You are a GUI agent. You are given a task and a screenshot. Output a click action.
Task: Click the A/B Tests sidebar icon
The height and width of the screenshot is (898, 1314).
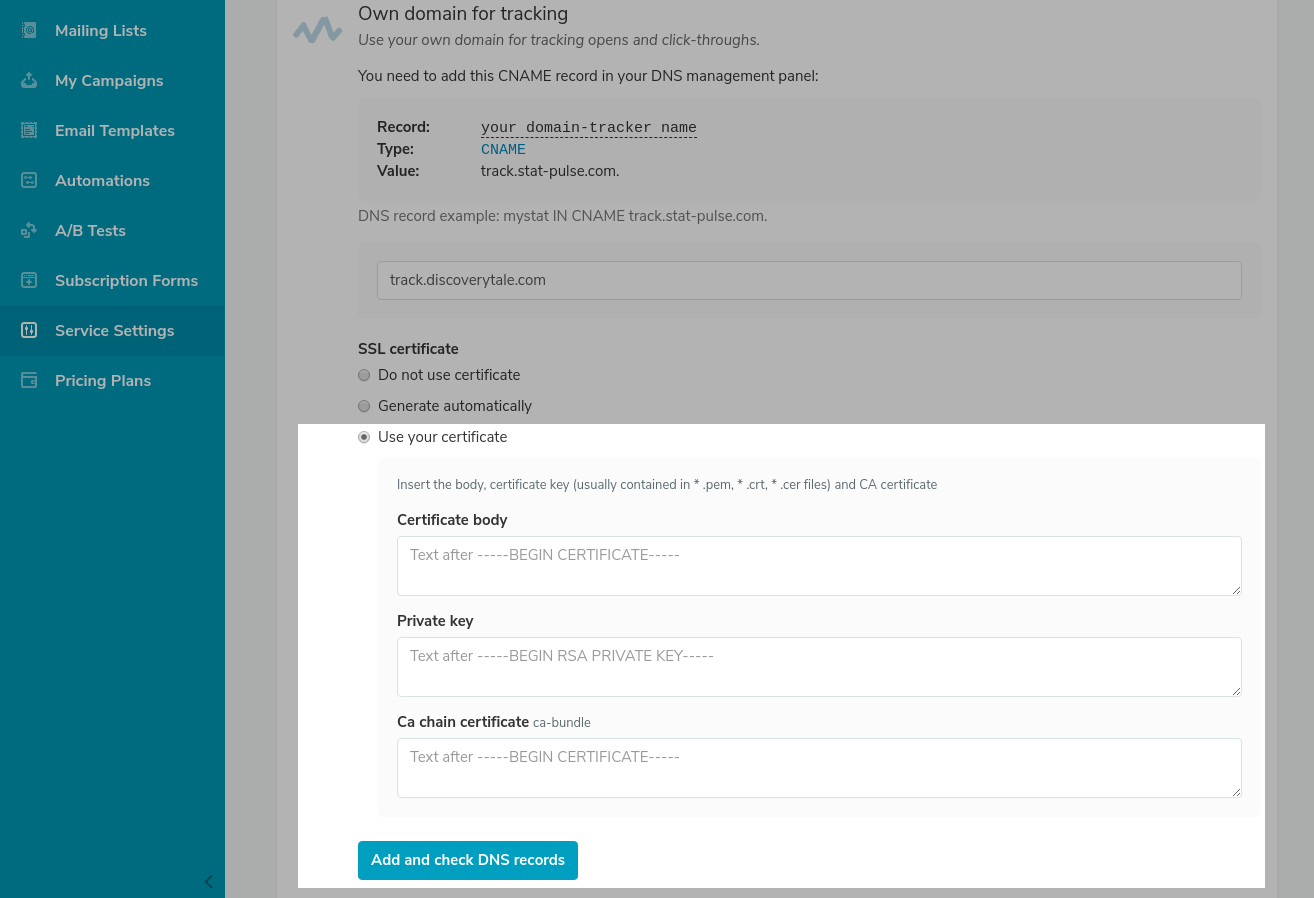[29, 230]
